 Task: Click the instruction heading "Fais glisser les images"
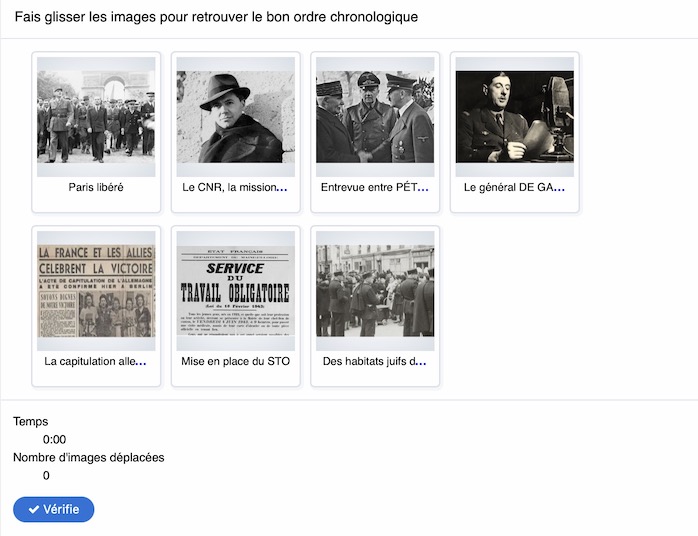pyautogui.click(x=216, y=17)
